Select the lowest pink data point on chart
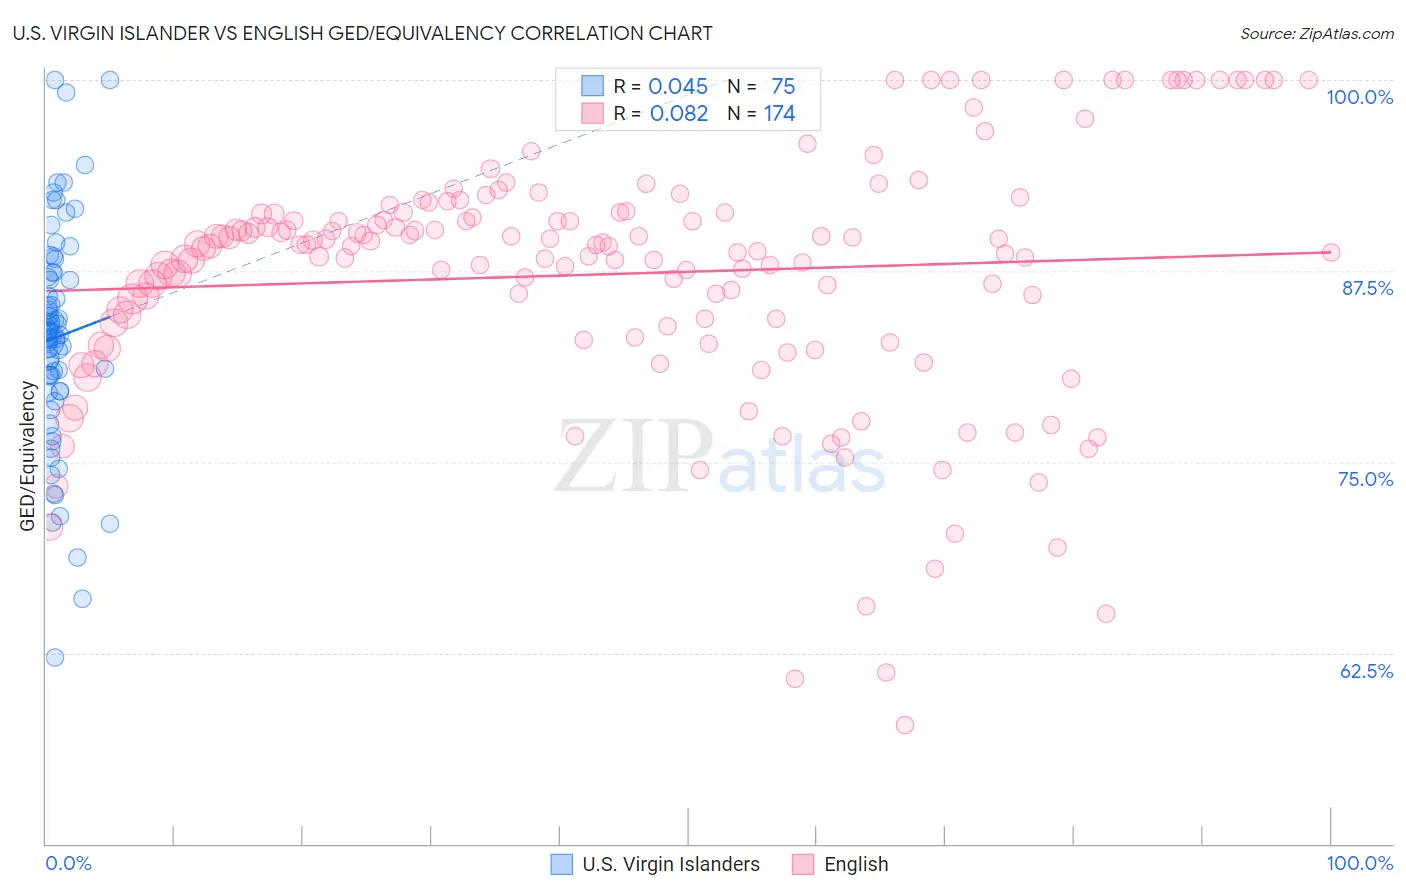 tap(905, 725)
